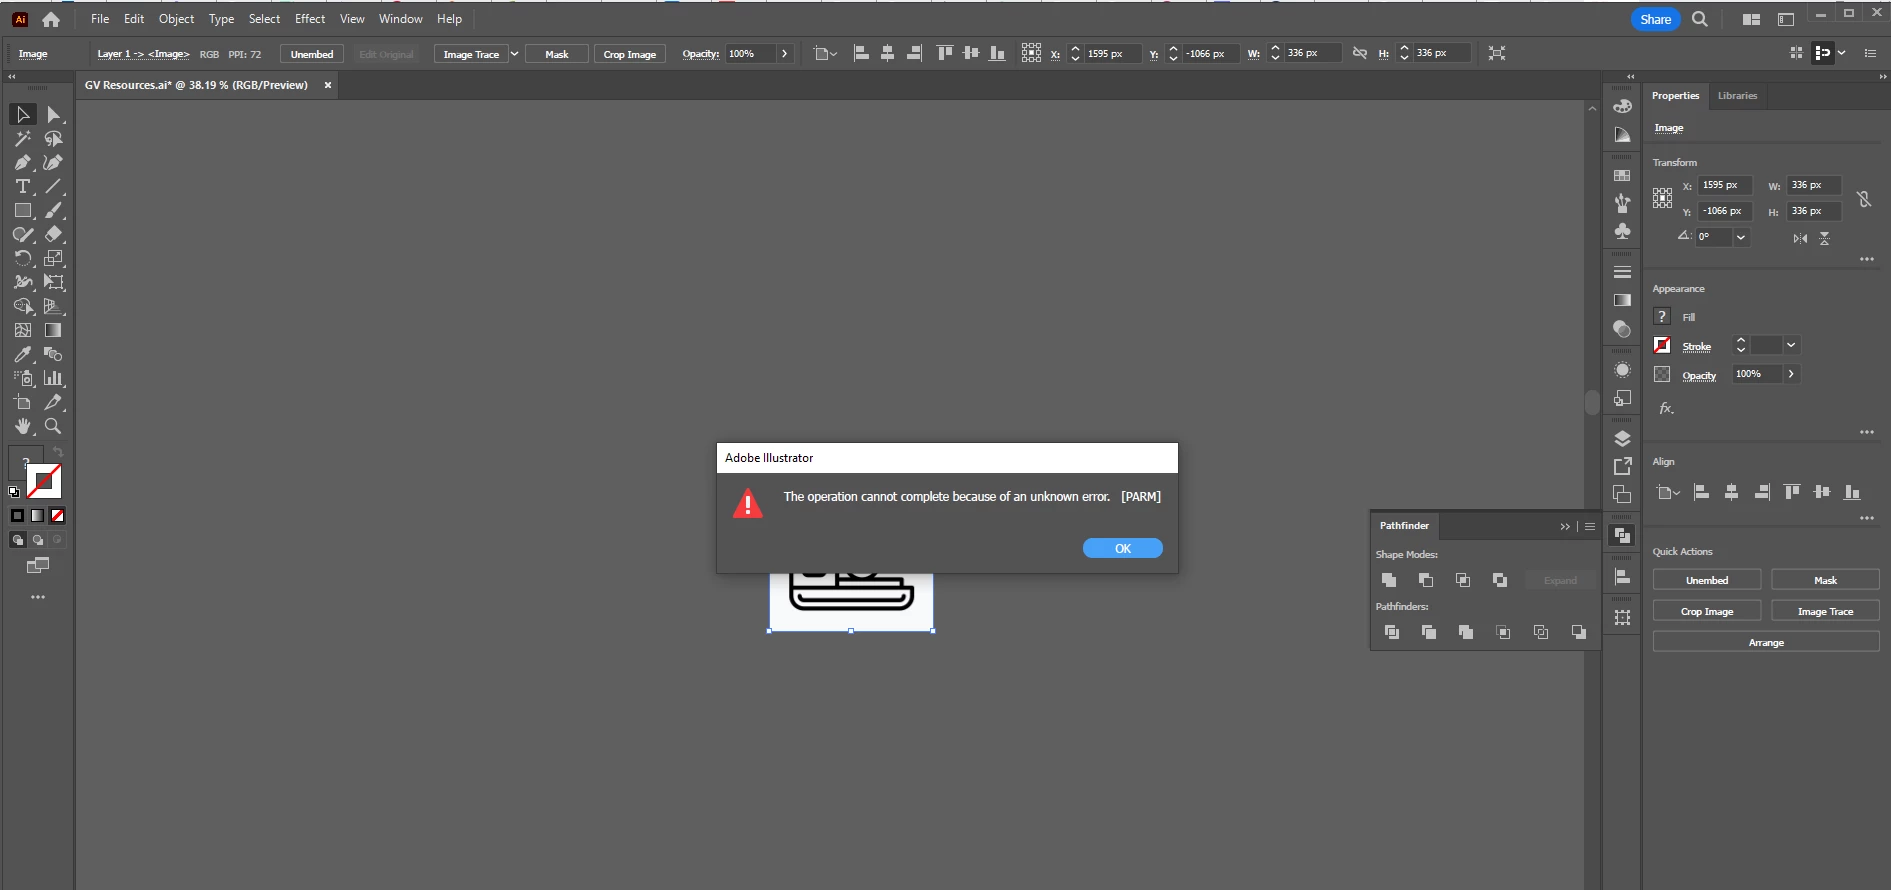
Task: Click Mask button in control bar
Action: (557, 54)
